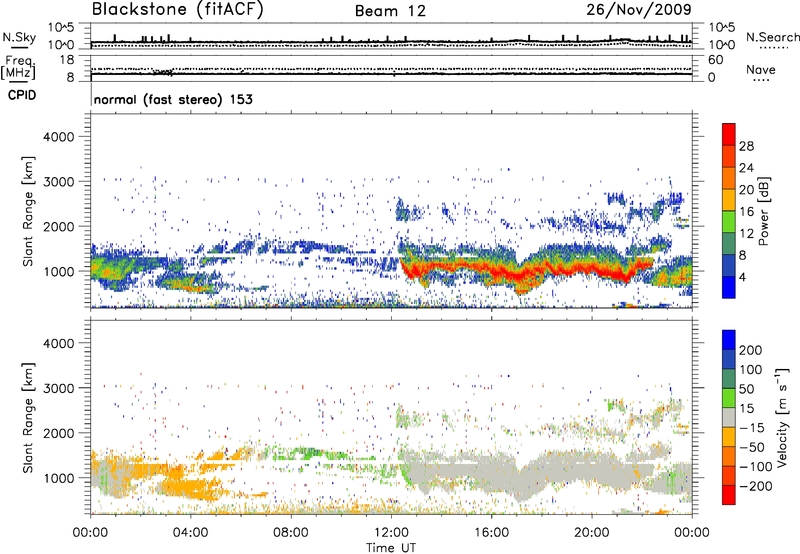Click the '200' velocity colorbar tick label
Viewport: 800px width, 554px height.
751,350
